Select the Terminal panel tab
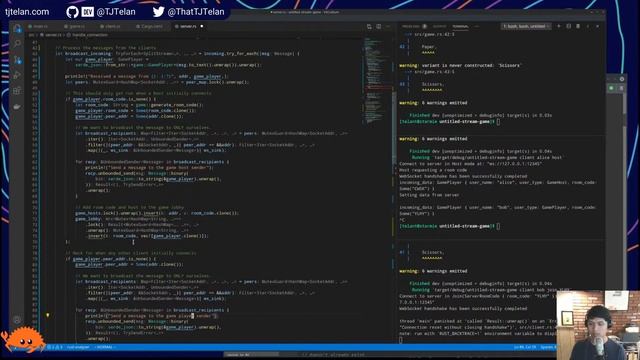 460,26
